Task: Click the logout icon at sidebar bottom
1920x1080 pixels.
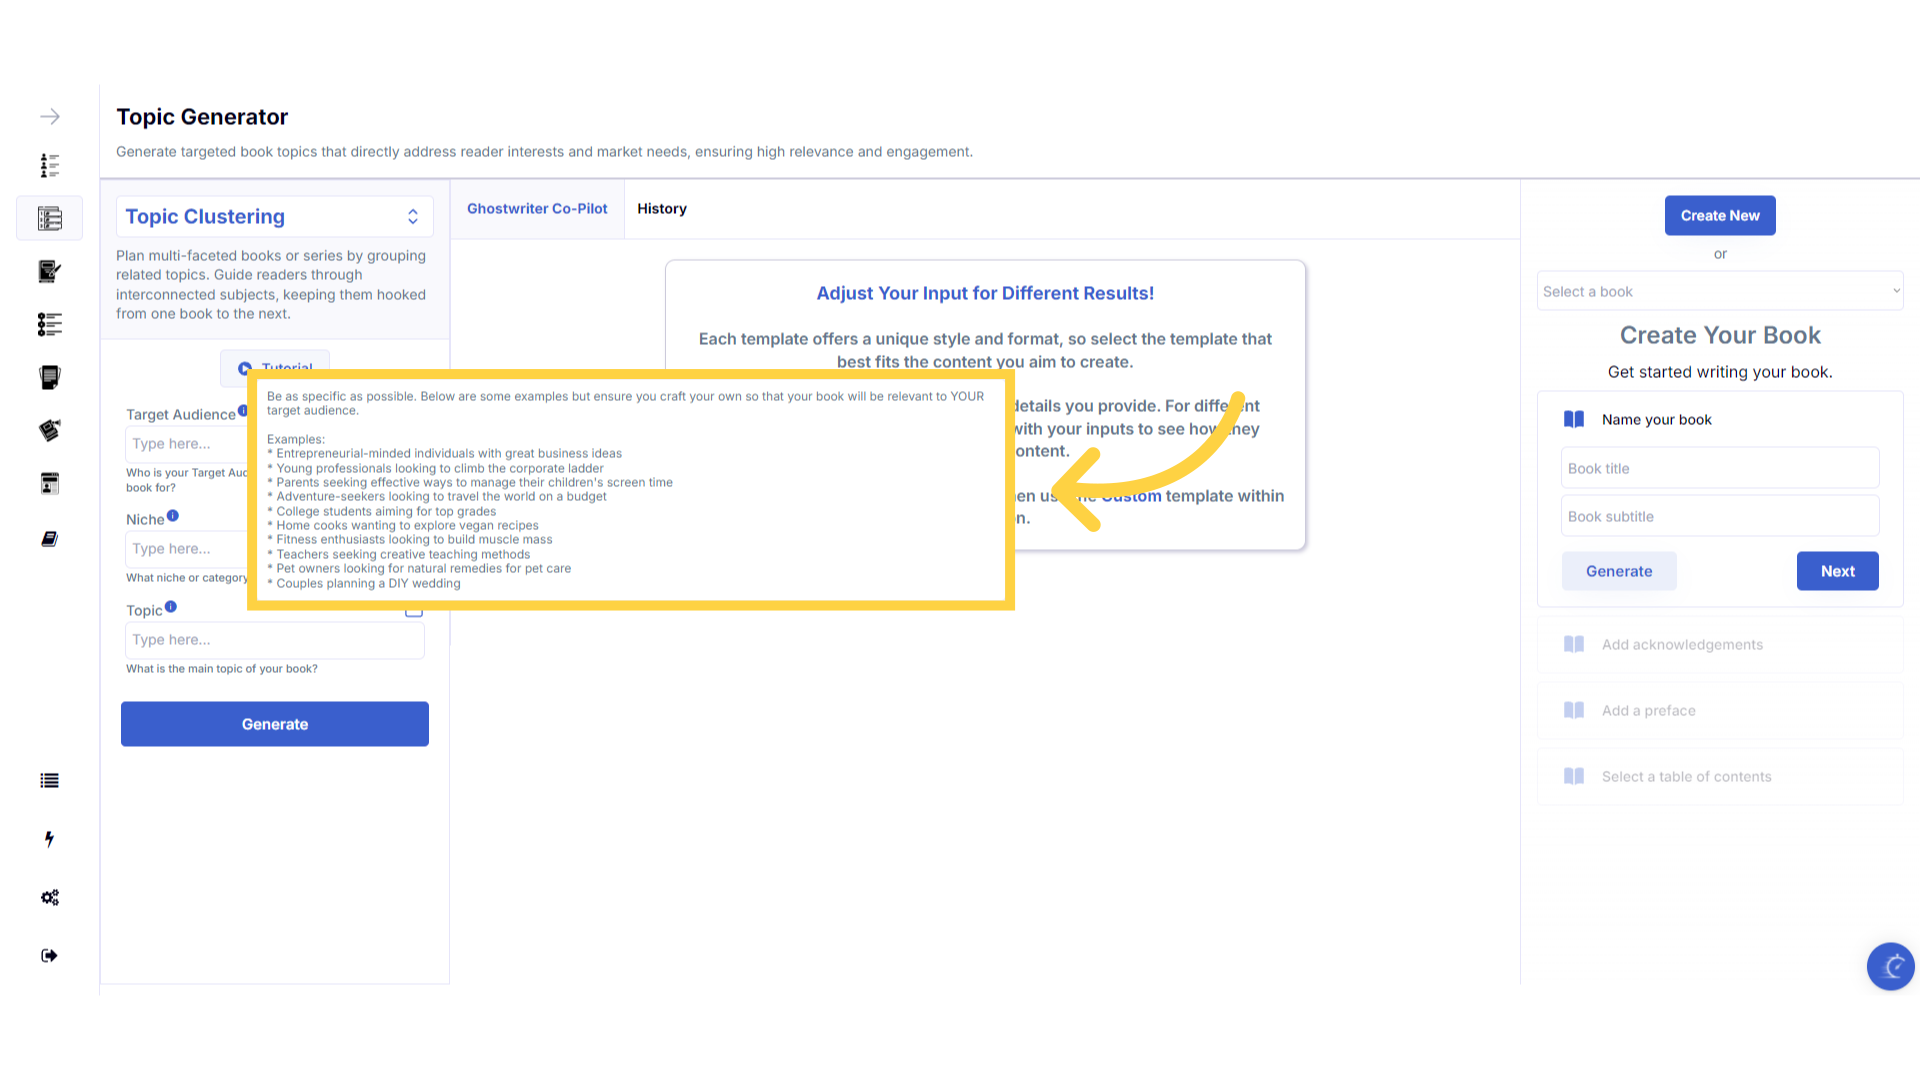Action: [x=49, y=955]
